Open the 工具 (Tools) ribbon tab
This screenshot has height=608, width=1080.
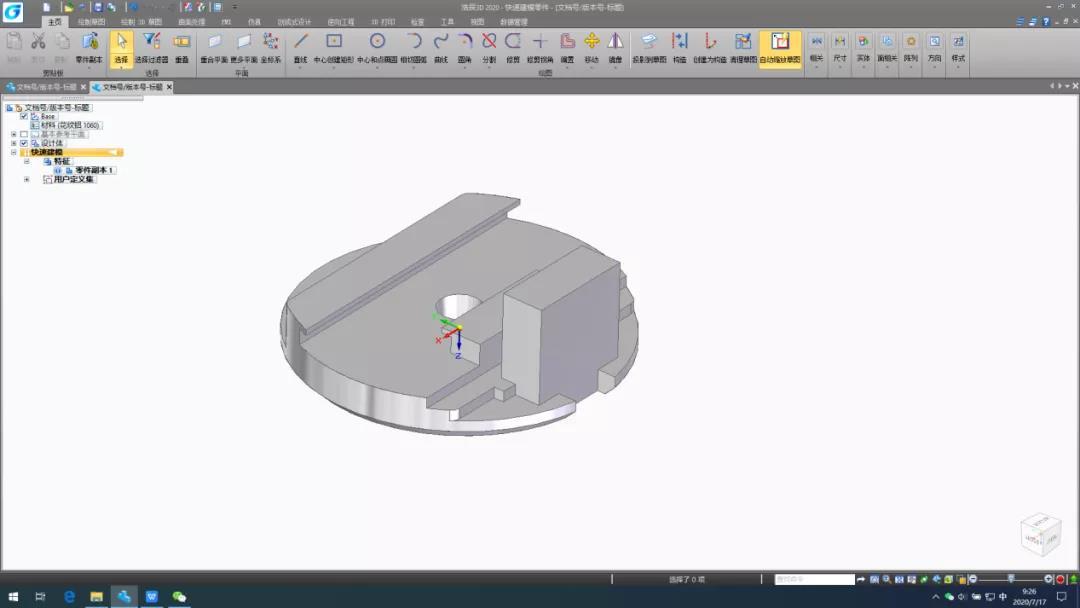tap(447, 22)
